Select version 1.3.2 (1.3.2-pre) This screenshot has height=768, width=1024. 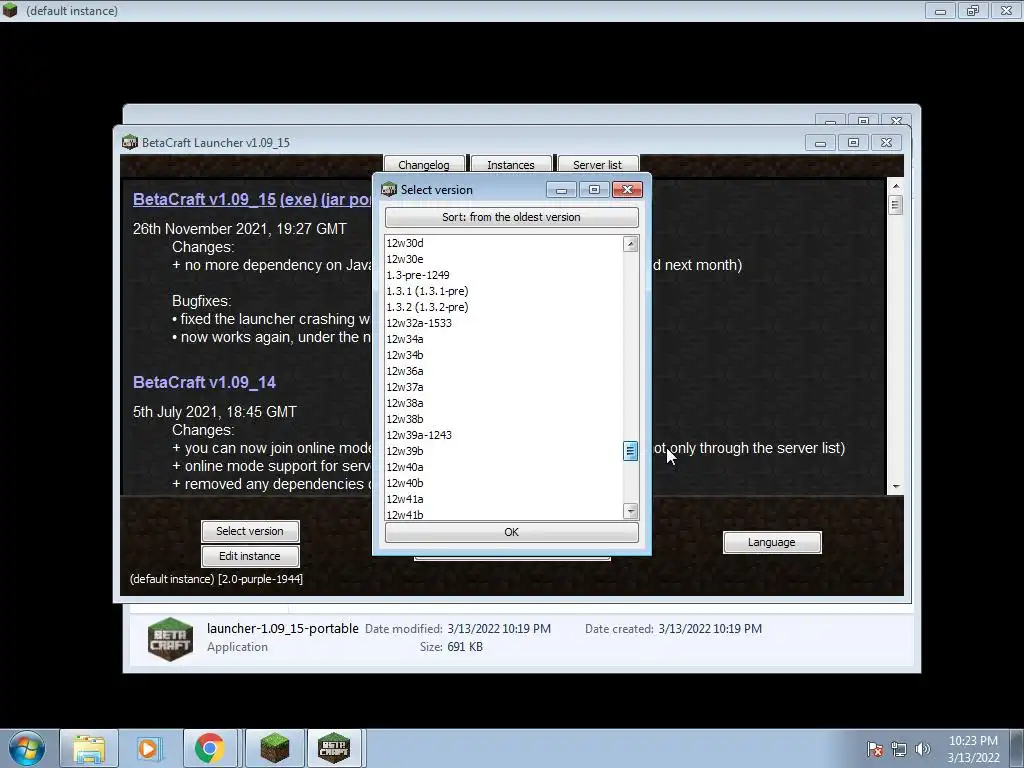(504, 307)
